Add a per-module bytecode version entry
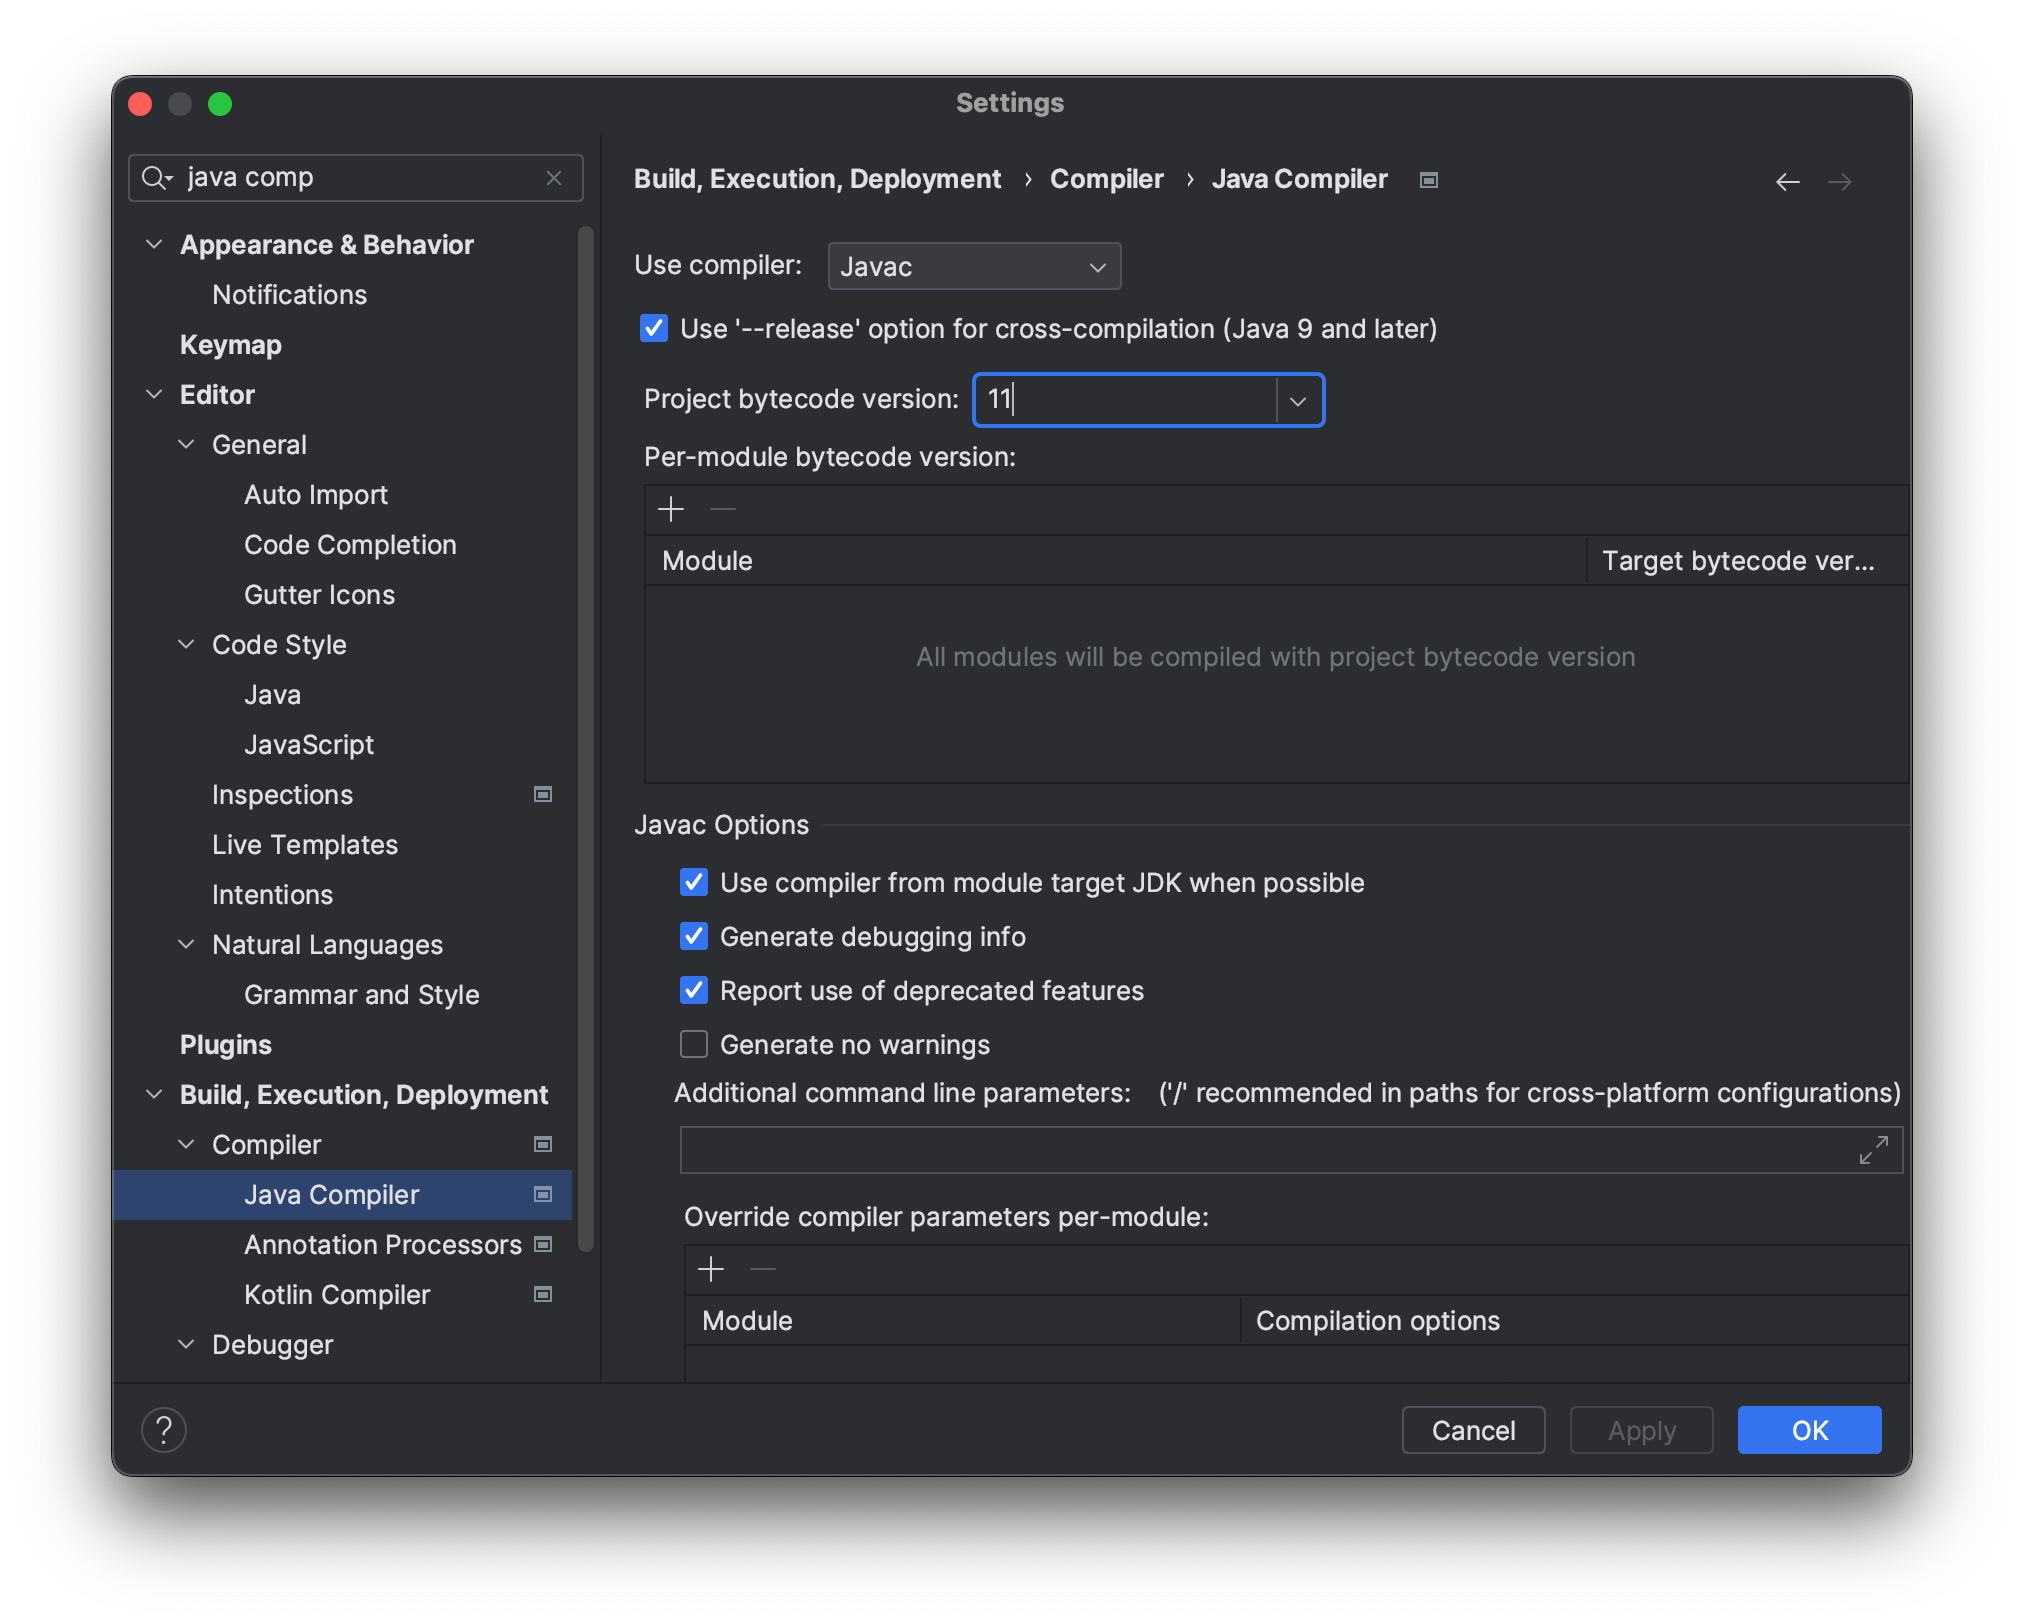The image size is (2024, 1624). (x=671, y=510)
